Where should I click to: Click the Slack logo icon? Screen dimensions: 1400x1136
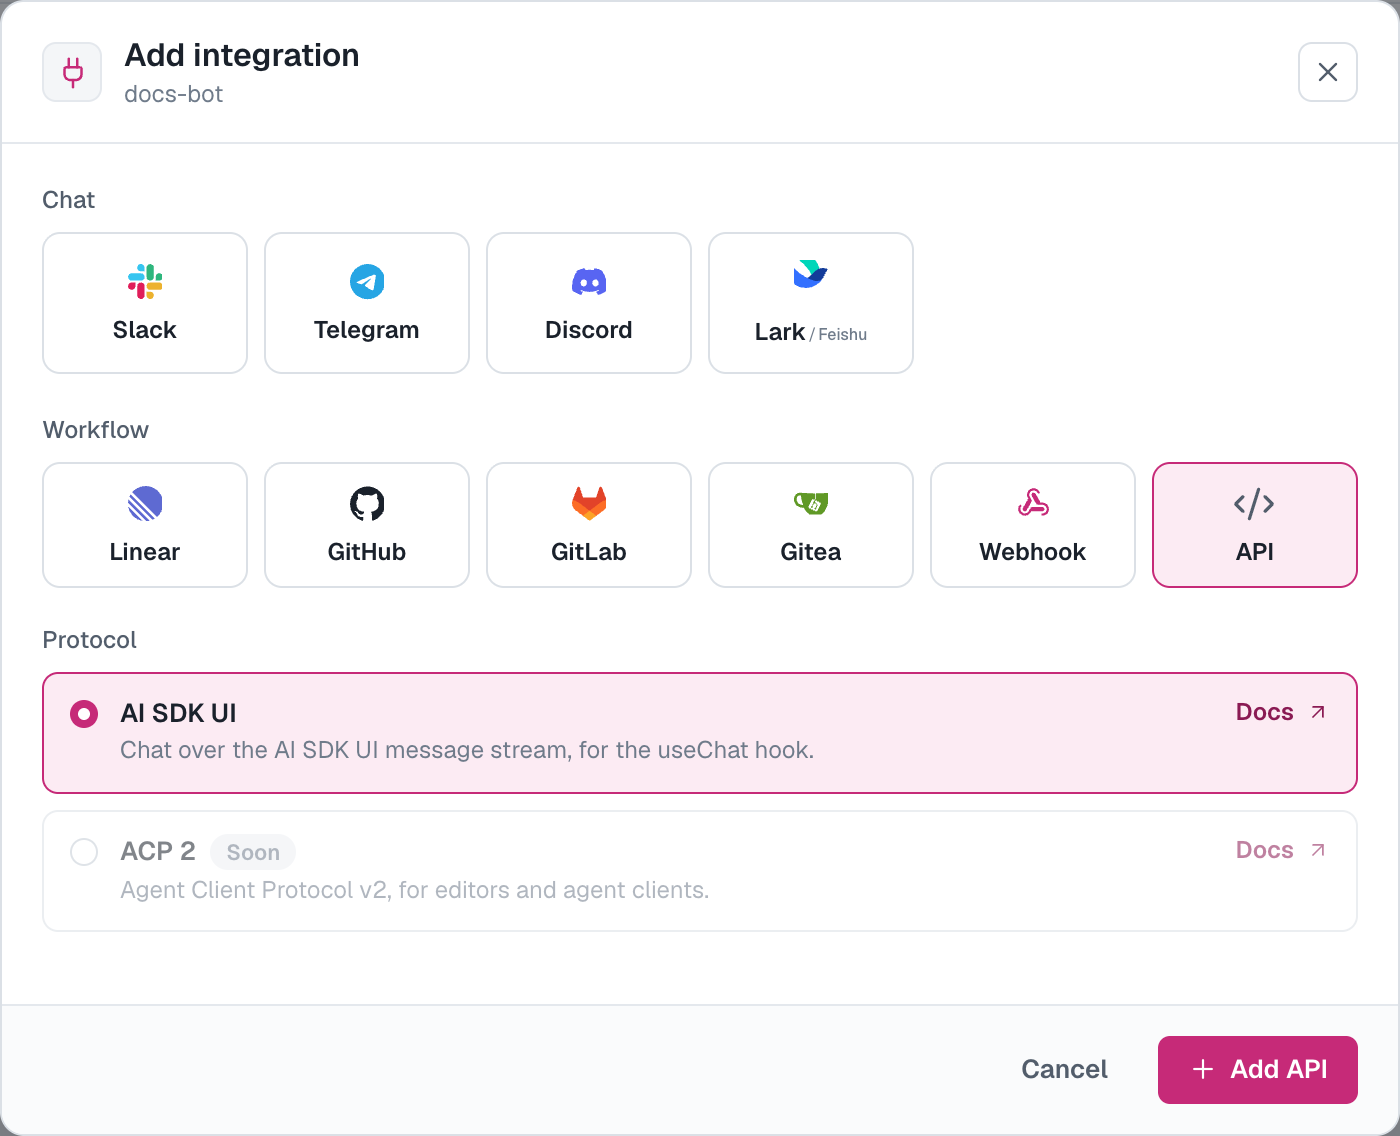145,282
